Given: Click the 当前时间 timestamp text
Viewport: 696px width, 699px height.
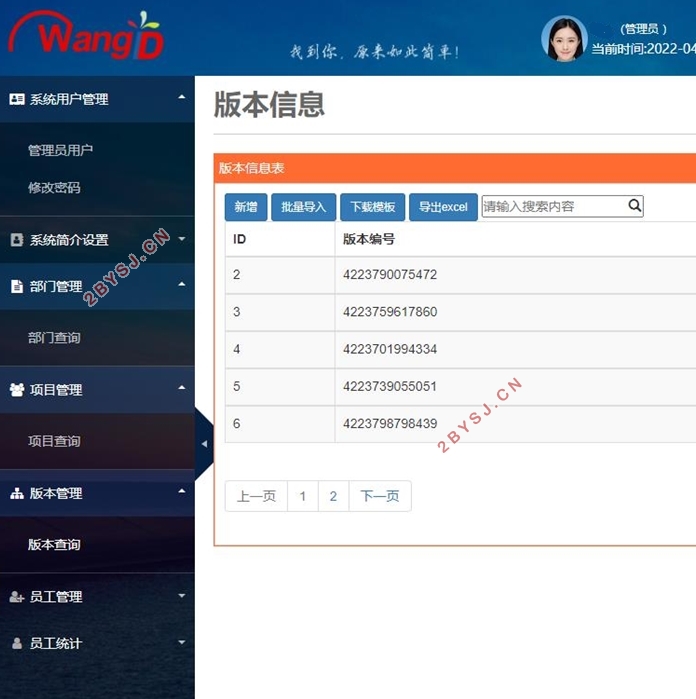Looking at the screenshot, I should tap(643, 49).
